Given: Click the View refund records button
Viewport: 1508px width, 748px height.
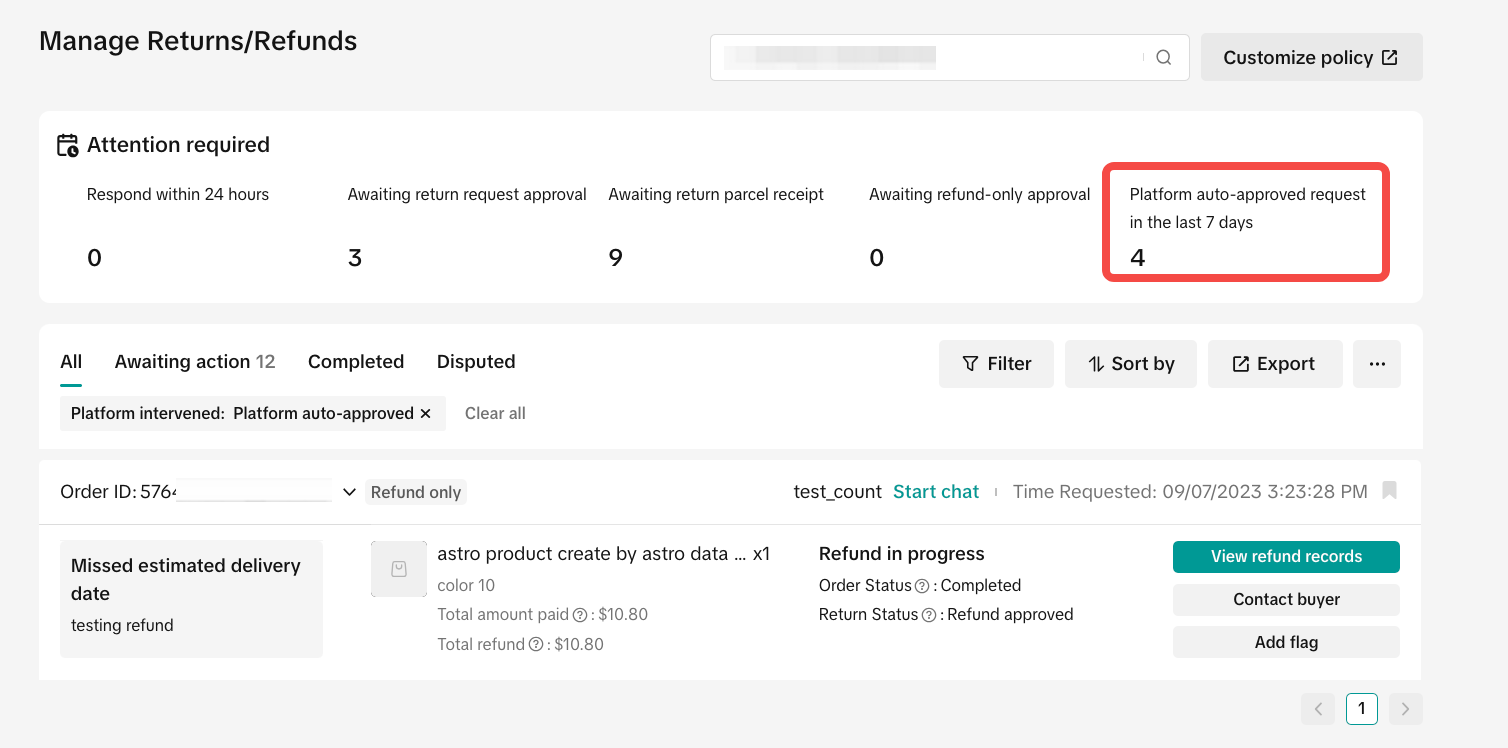Looking at the screenshot, I should point(1286,557).
